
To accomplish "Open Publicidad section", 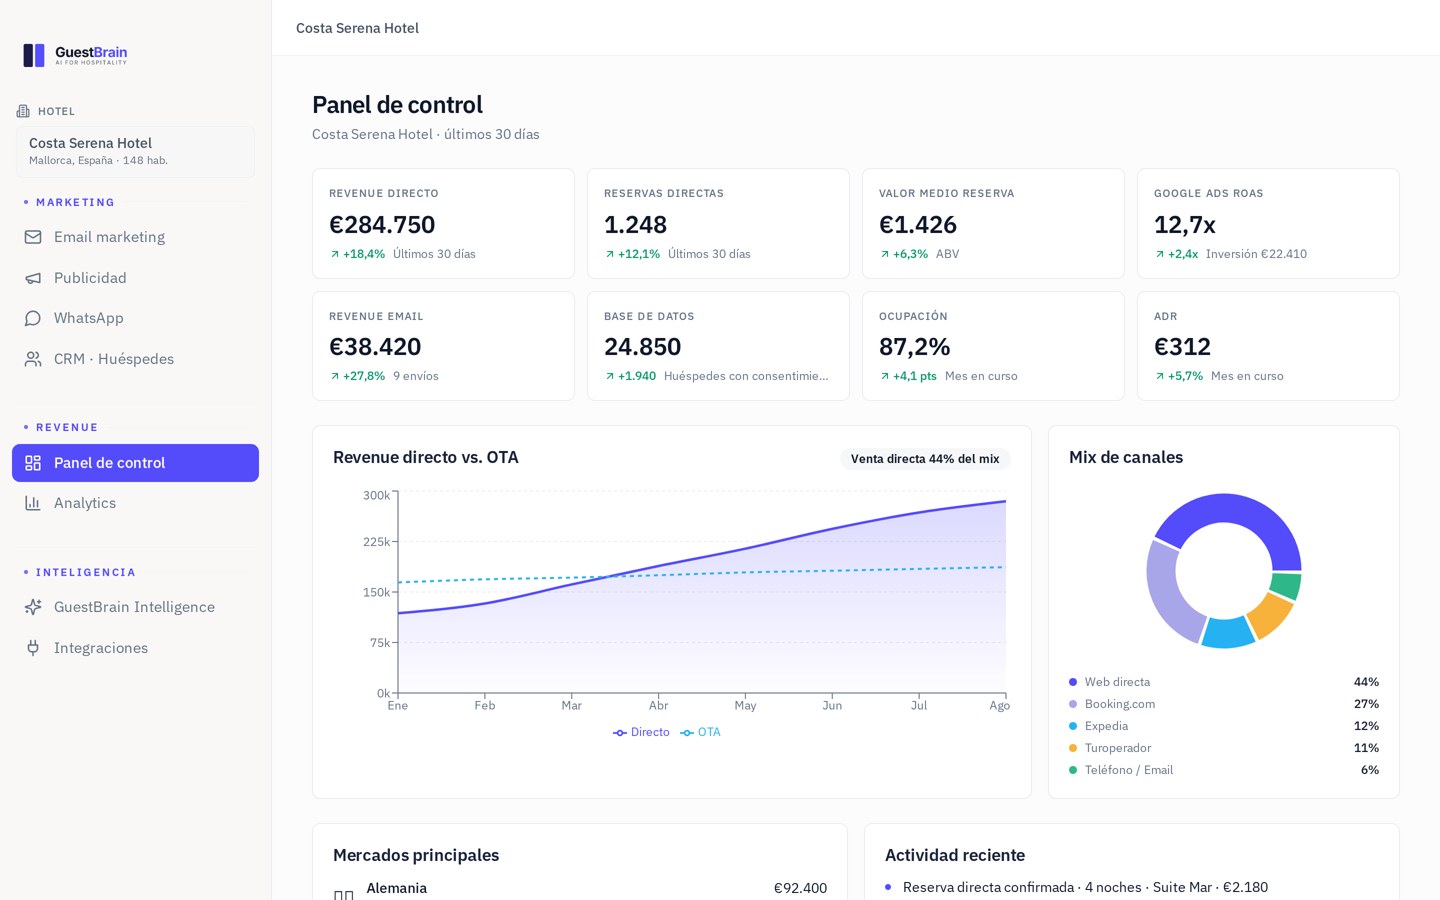I will click(x=135, y=278).
